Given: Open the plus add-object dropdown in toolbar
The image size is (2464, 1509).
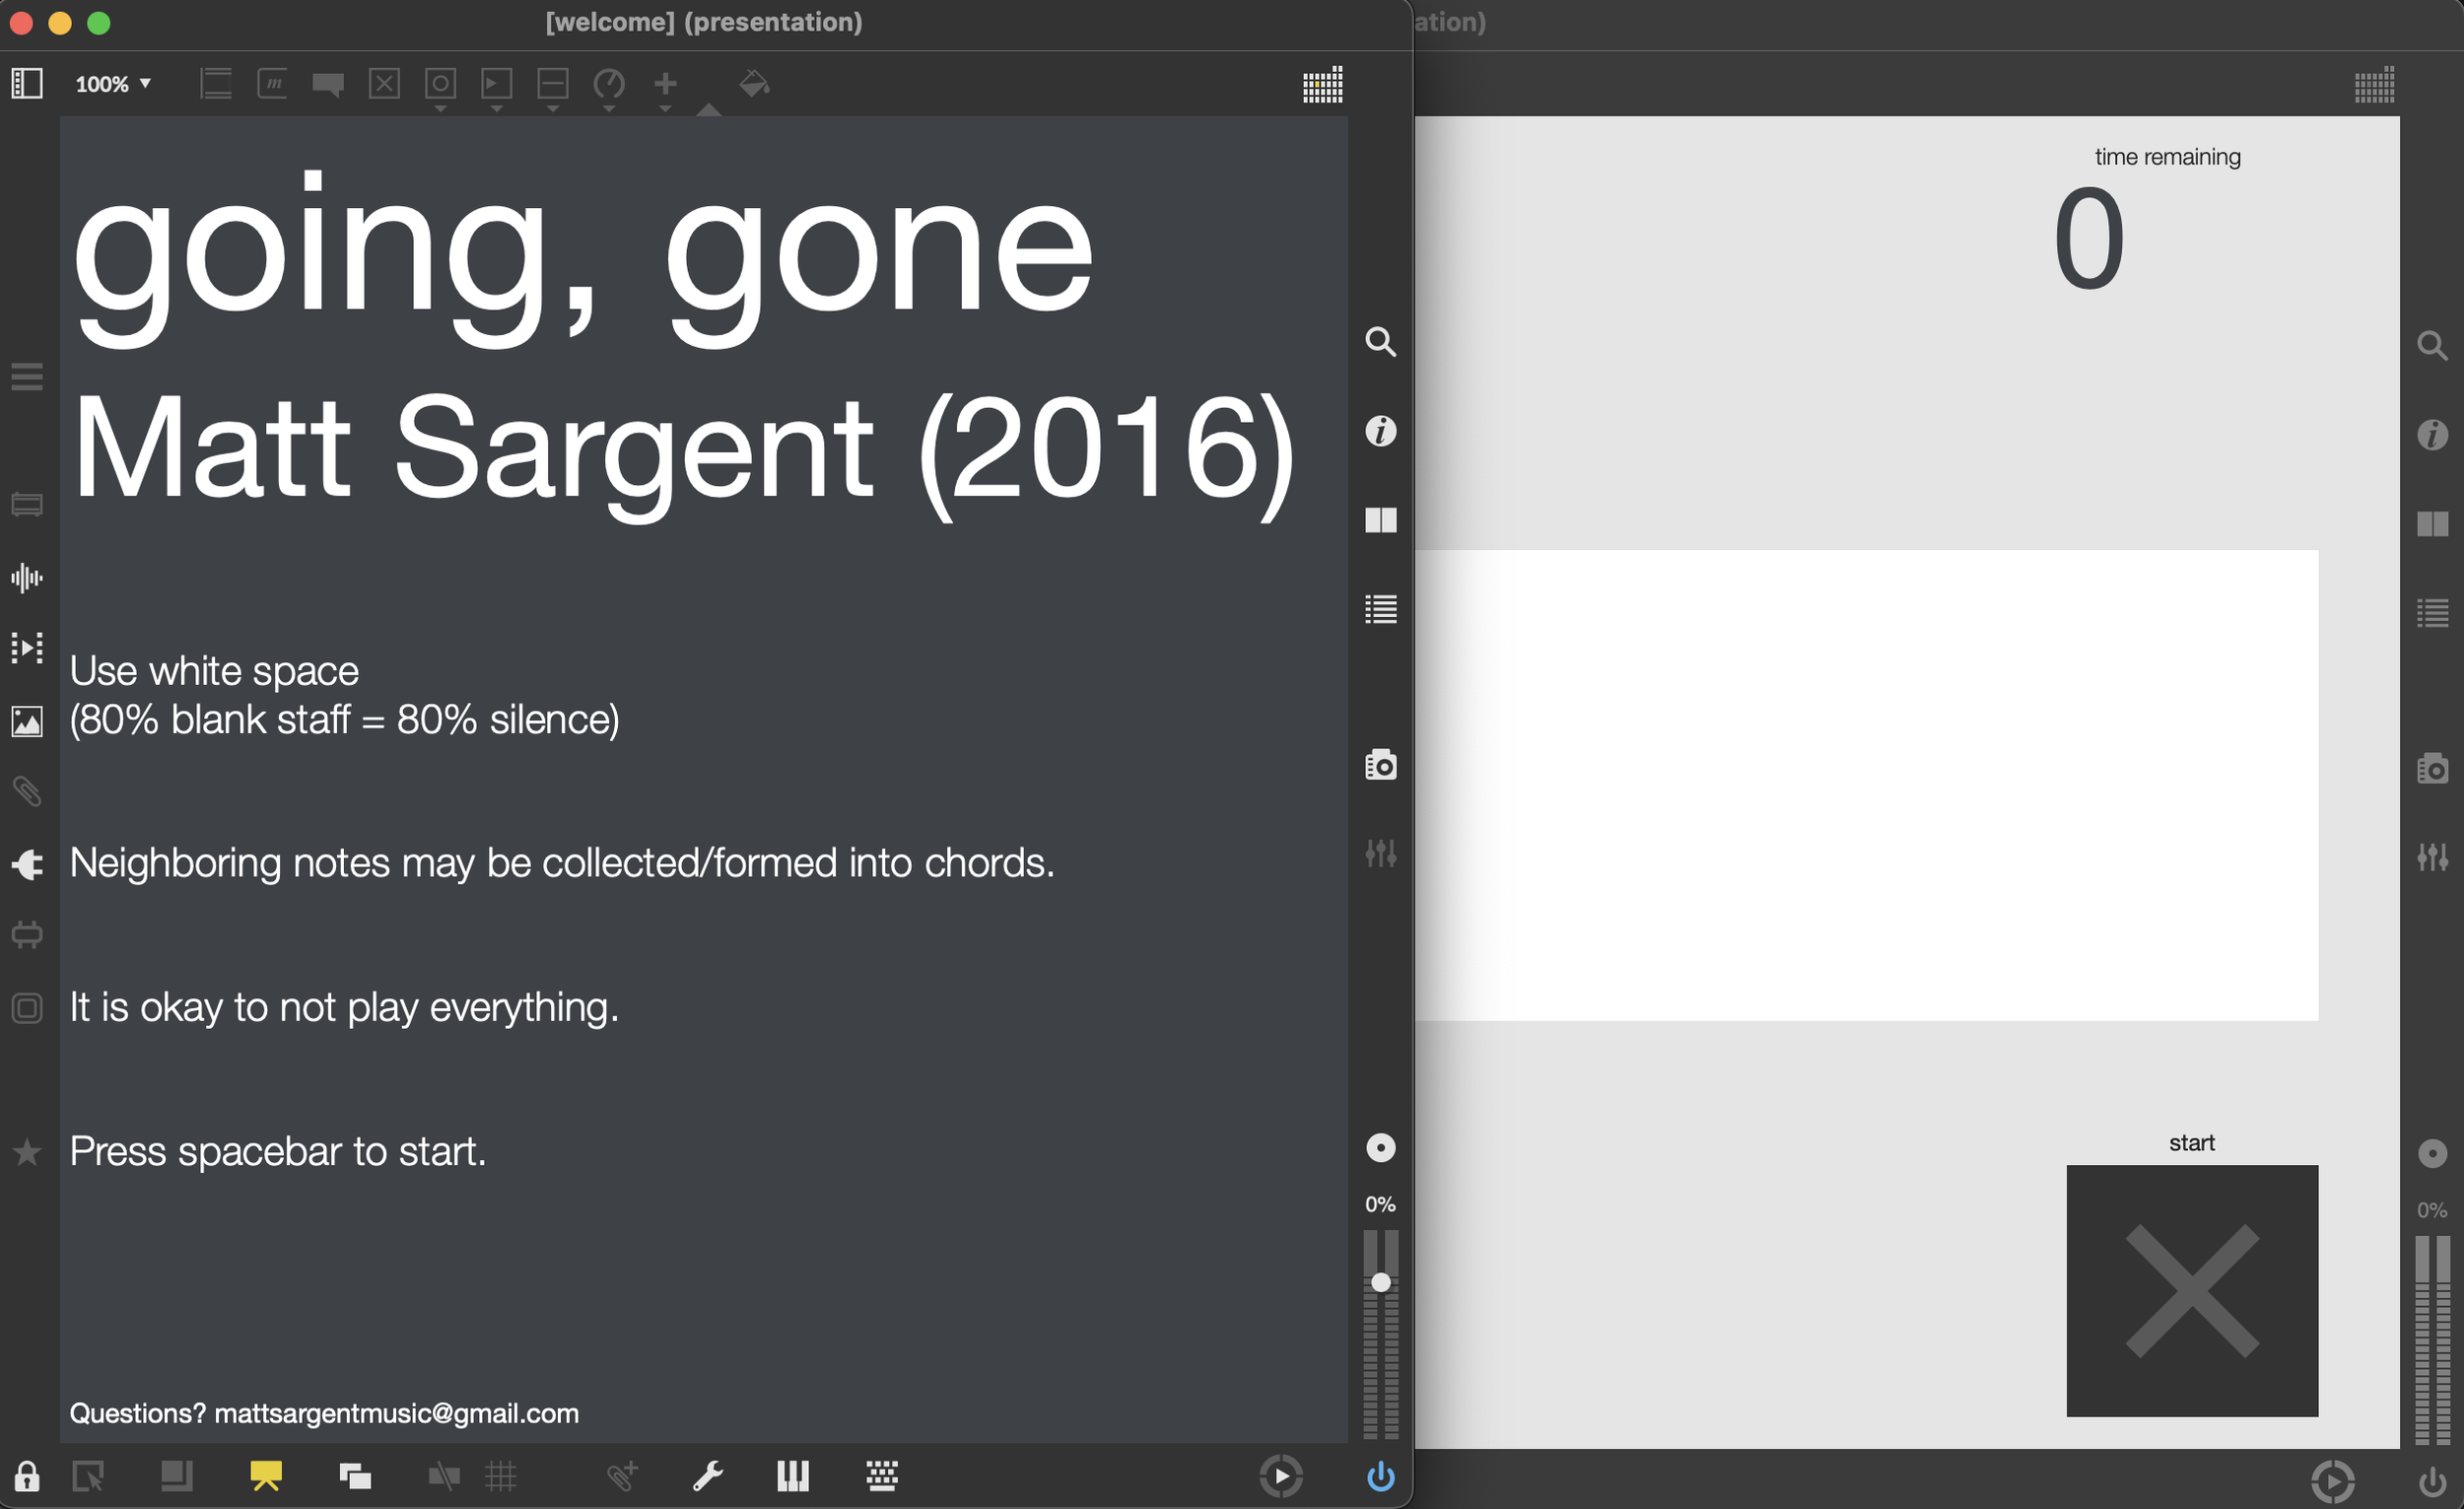Looking at the screenshot, I should (x=665, y=88).
